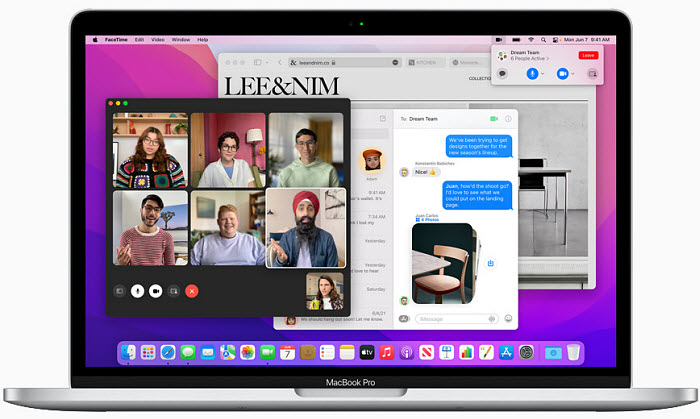Open Edit menu
The image size is (700, 419).
139,40
